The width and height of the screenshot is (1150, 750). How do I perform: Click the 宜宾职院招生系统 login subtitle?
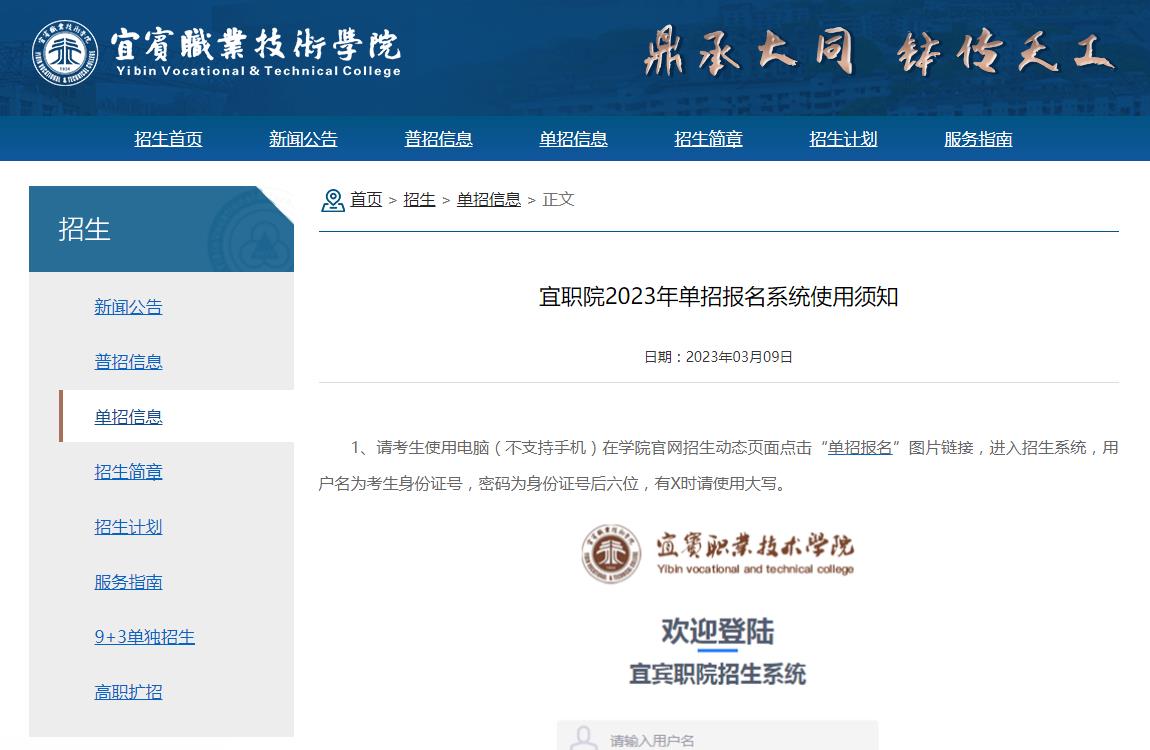[x=717, y=674]
